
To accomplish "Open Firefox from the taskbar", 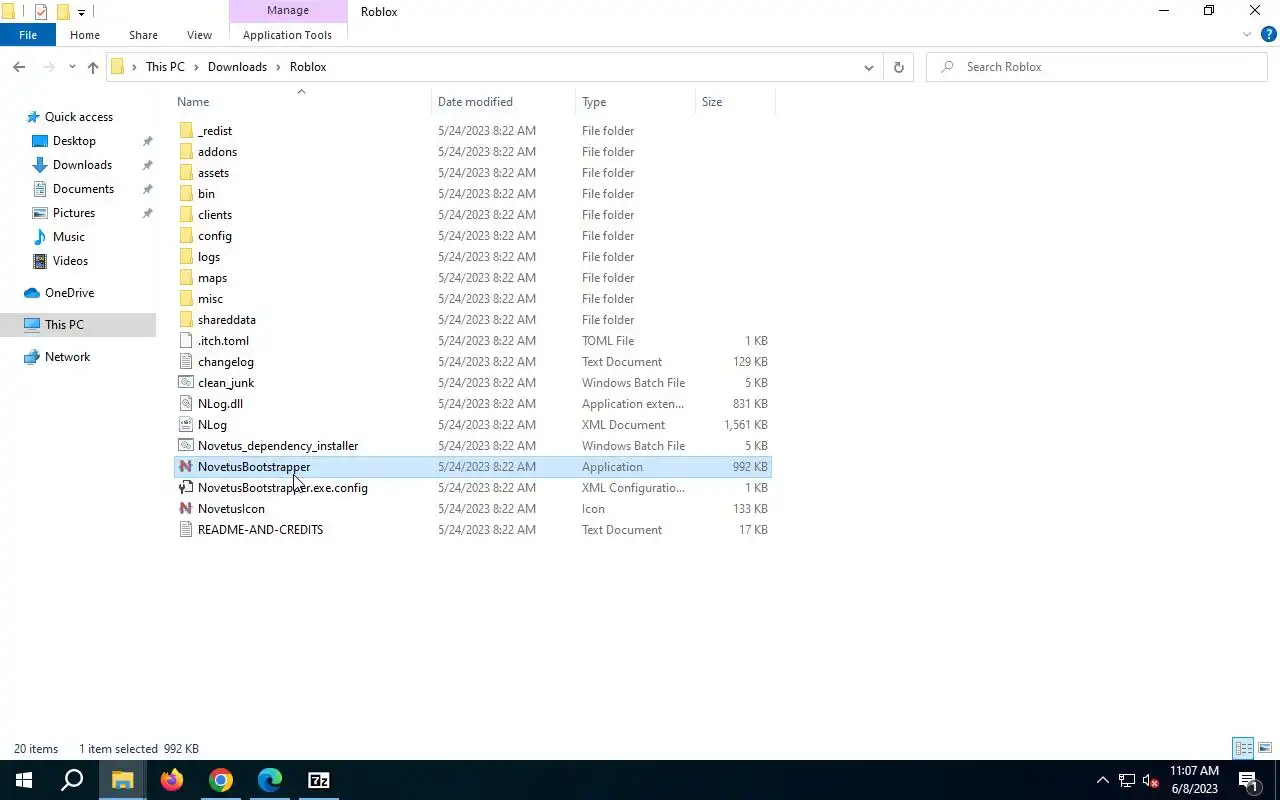I will 172,780.
